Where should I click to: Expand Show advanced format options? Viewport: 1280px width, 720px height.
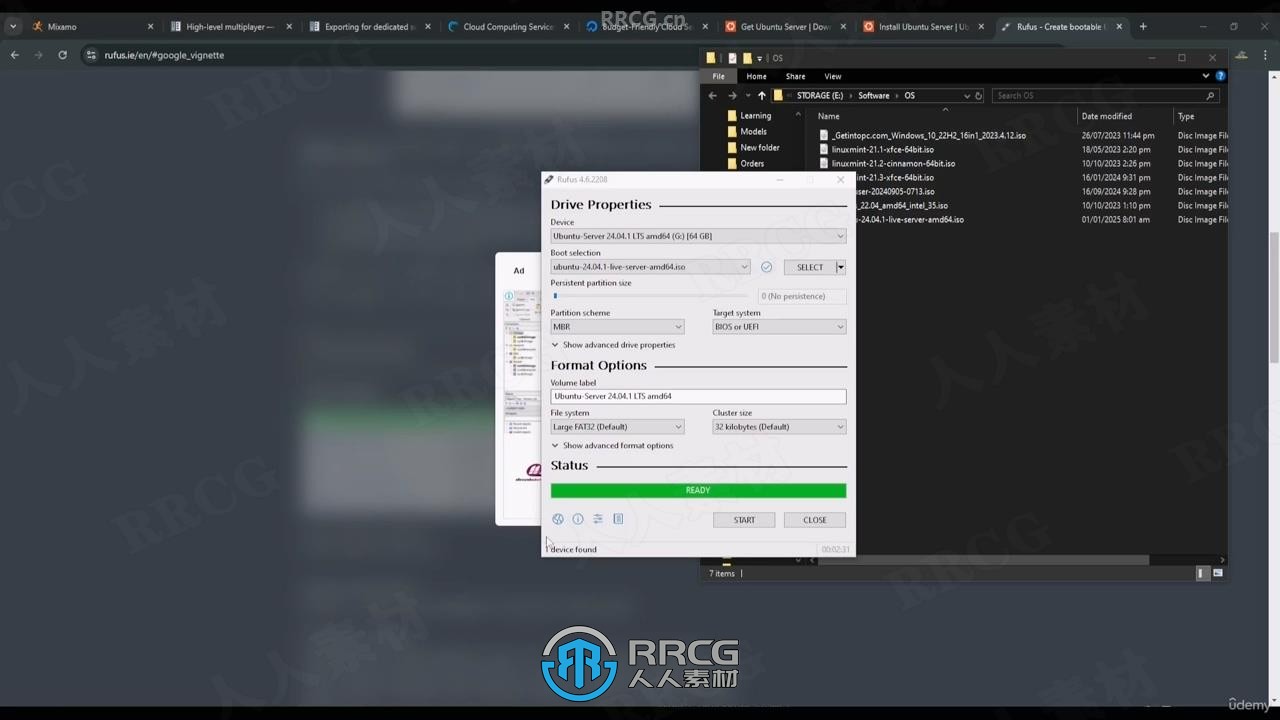pyautogui.click(x=612, y=446)
